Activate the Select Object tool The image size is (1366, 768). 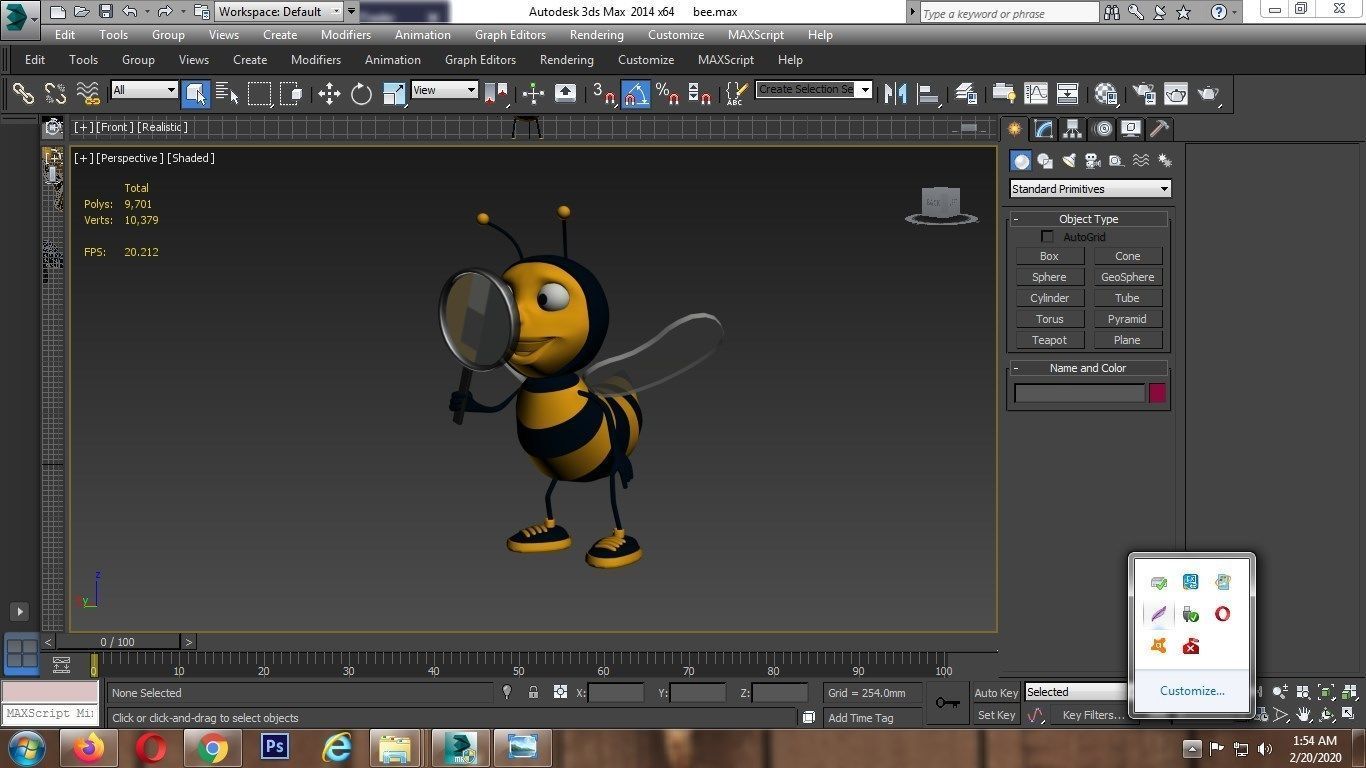click(196, 94)
